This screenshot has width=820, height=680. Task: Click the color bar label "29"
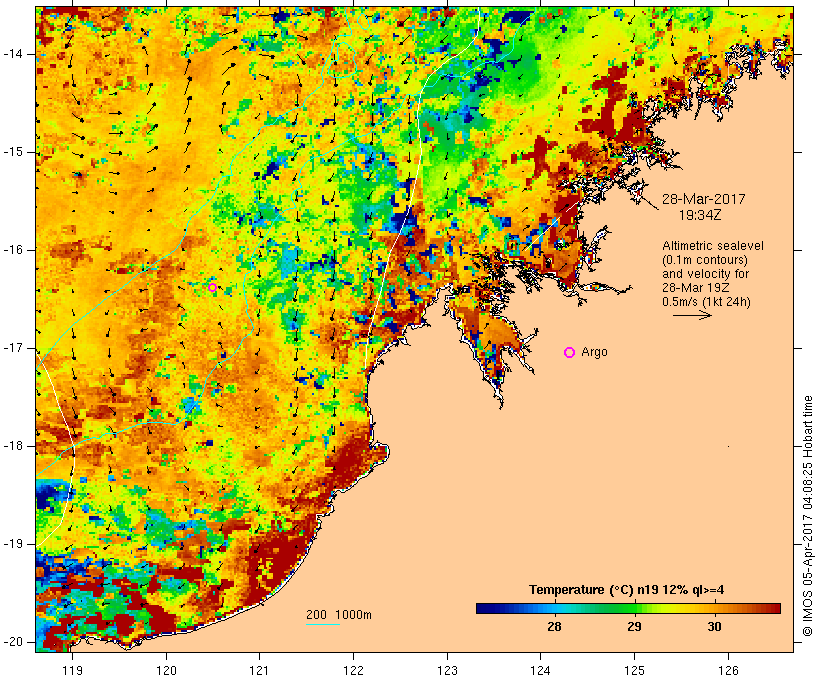tap(634, 626)
